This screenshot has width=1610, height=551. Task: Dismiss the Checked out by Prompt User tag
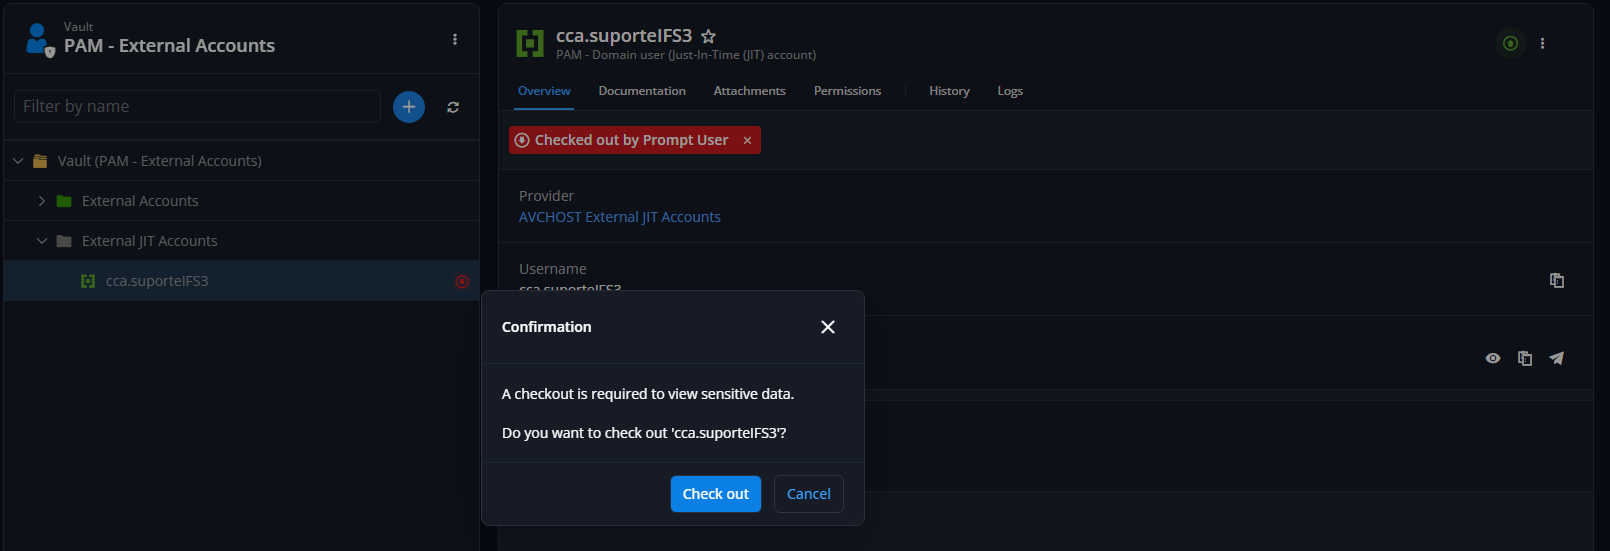click(747, 141)
